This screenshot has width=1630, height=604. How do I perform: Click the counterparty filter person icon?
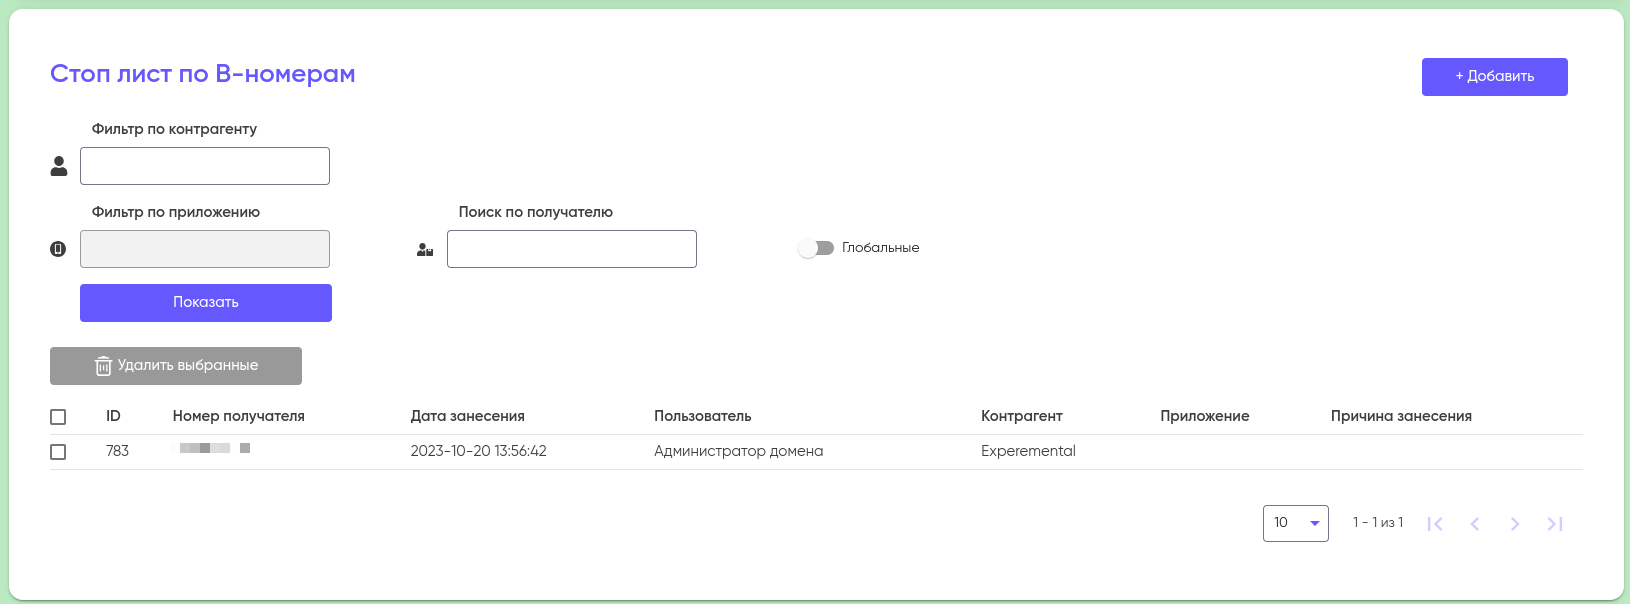click(x=59, y=167)
